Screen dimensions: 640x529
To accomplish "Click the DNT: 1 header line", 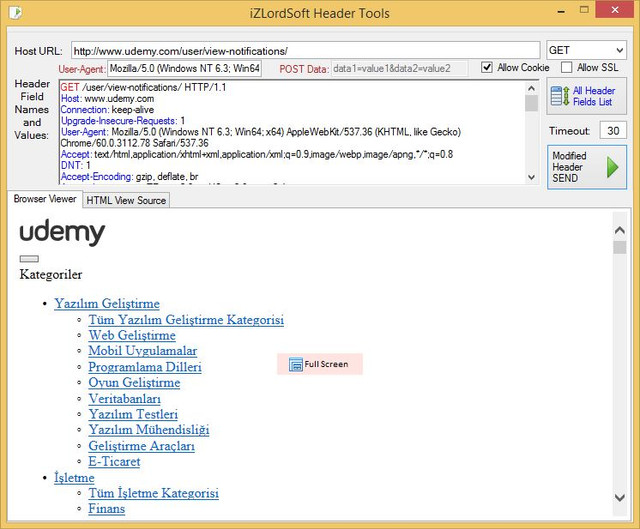I will pos(76,165).
